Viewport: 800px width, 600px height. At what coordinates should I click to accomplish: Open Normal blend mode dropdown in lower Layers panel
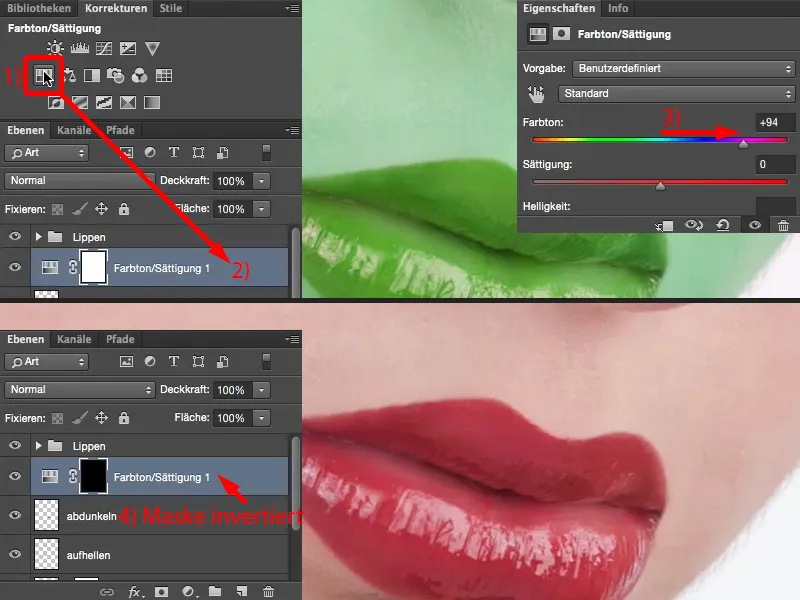click(x=80, y=390)
